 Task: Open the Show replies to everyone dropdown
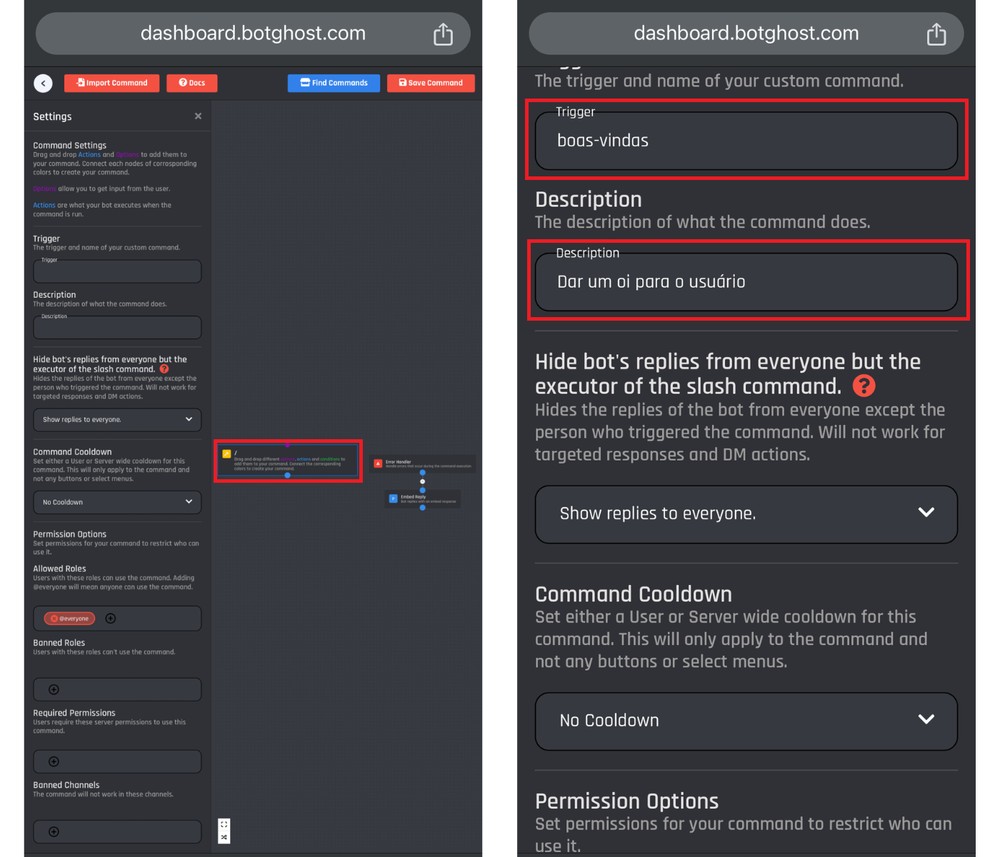coord(745,514)
